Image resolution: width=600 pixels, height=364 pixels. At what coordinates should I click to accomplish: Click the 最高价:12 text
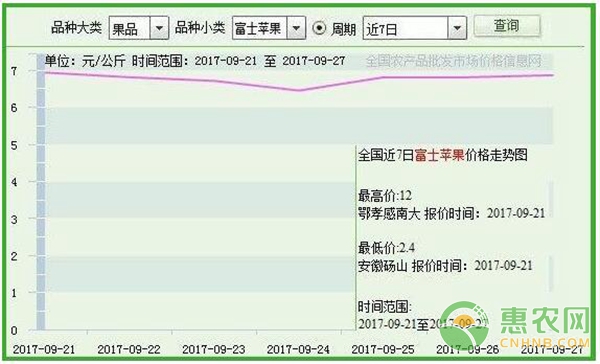coord(385,196)
